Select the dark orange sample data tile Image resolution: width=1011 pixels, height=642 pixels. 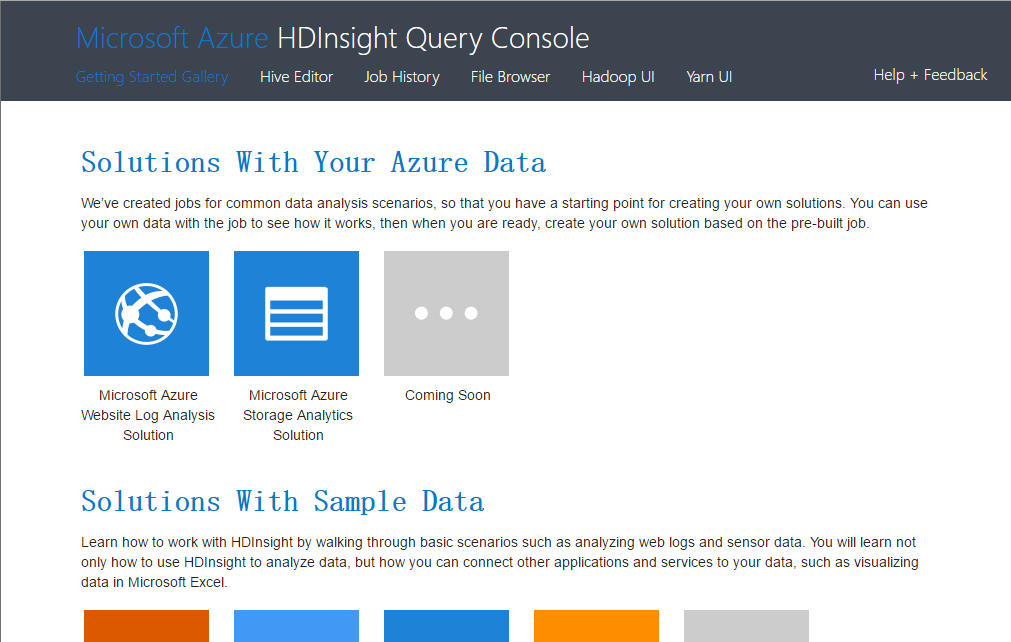click(x=146, y=626)
